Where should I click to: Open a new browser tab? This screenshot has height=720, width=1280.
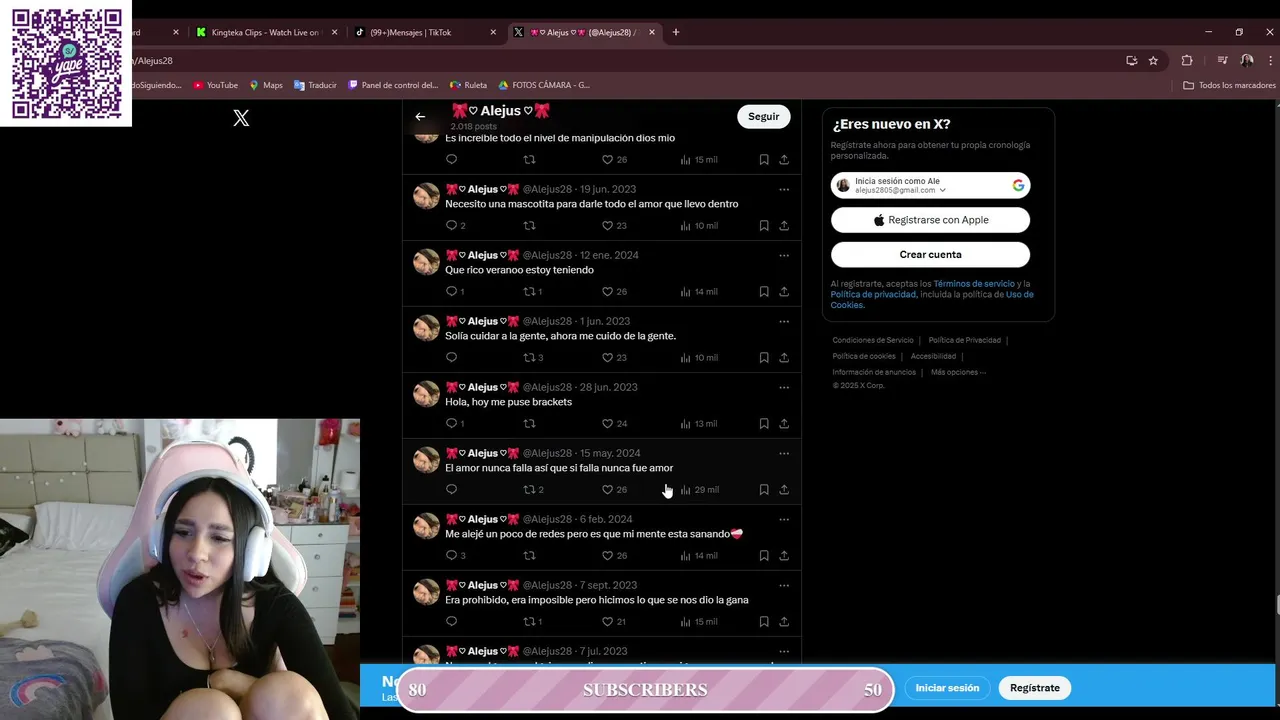tap(676, 32)
